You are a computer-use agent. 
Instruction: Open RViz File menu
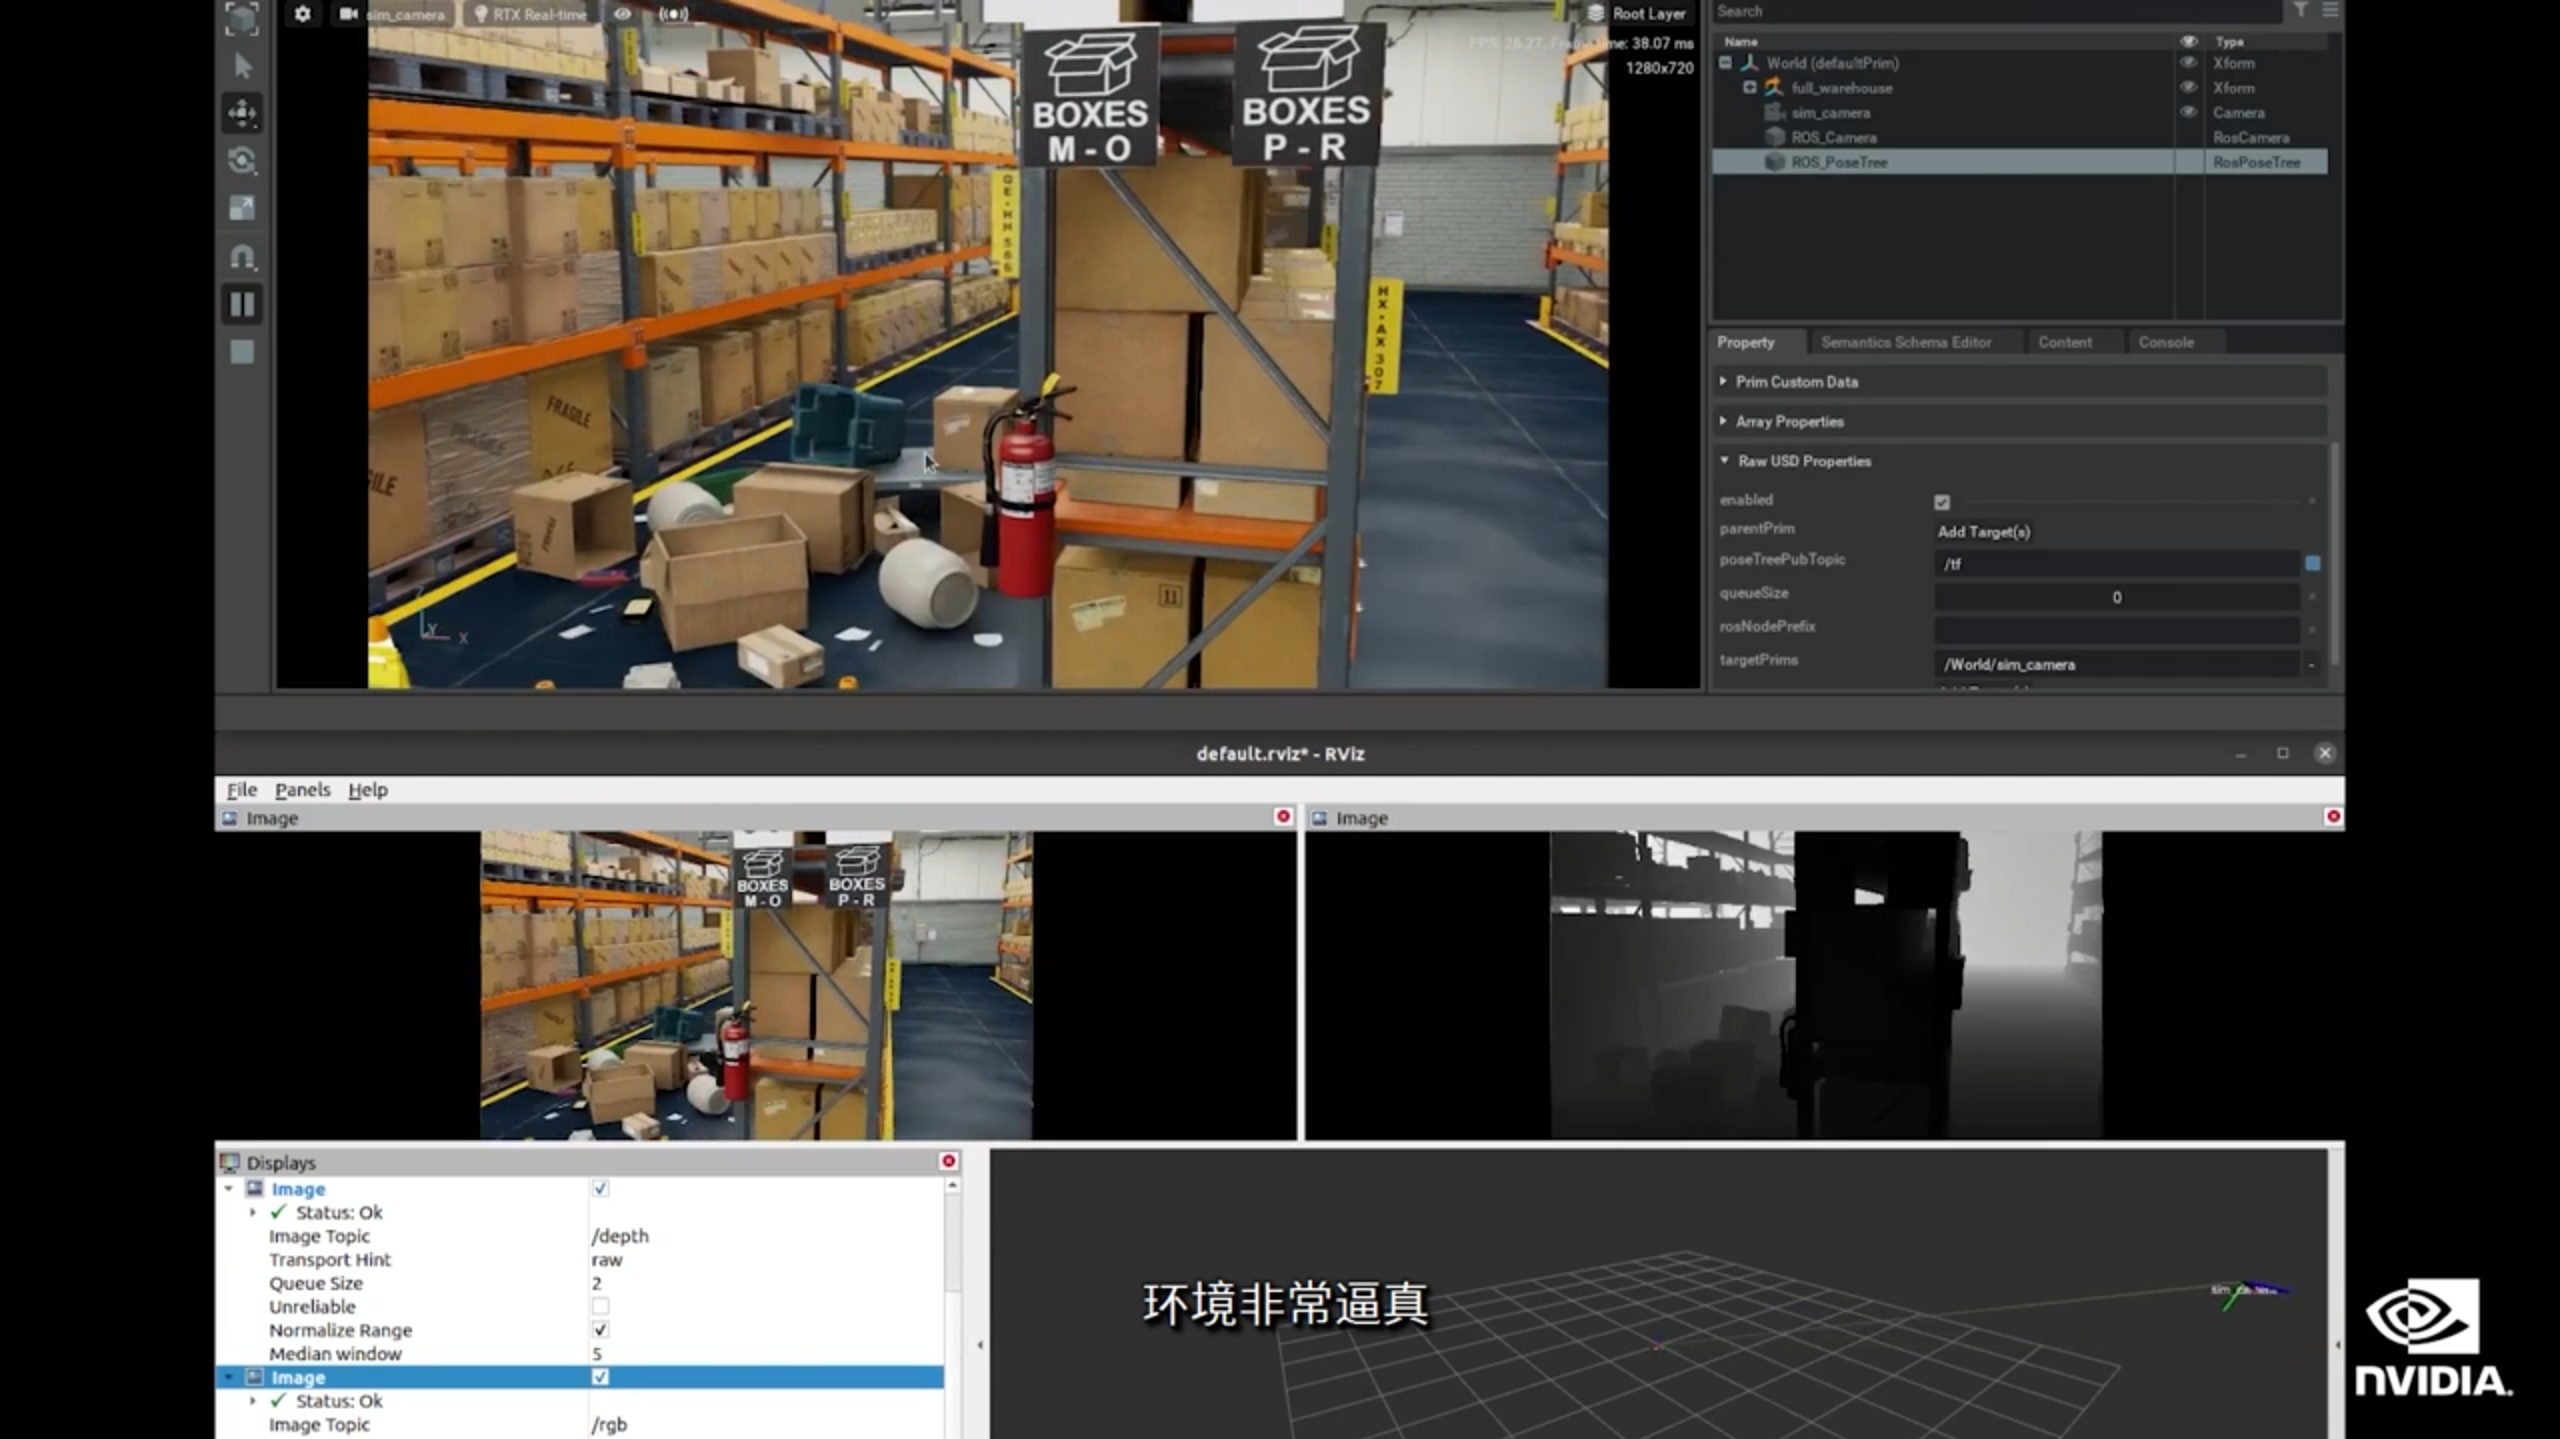point(242,790)
